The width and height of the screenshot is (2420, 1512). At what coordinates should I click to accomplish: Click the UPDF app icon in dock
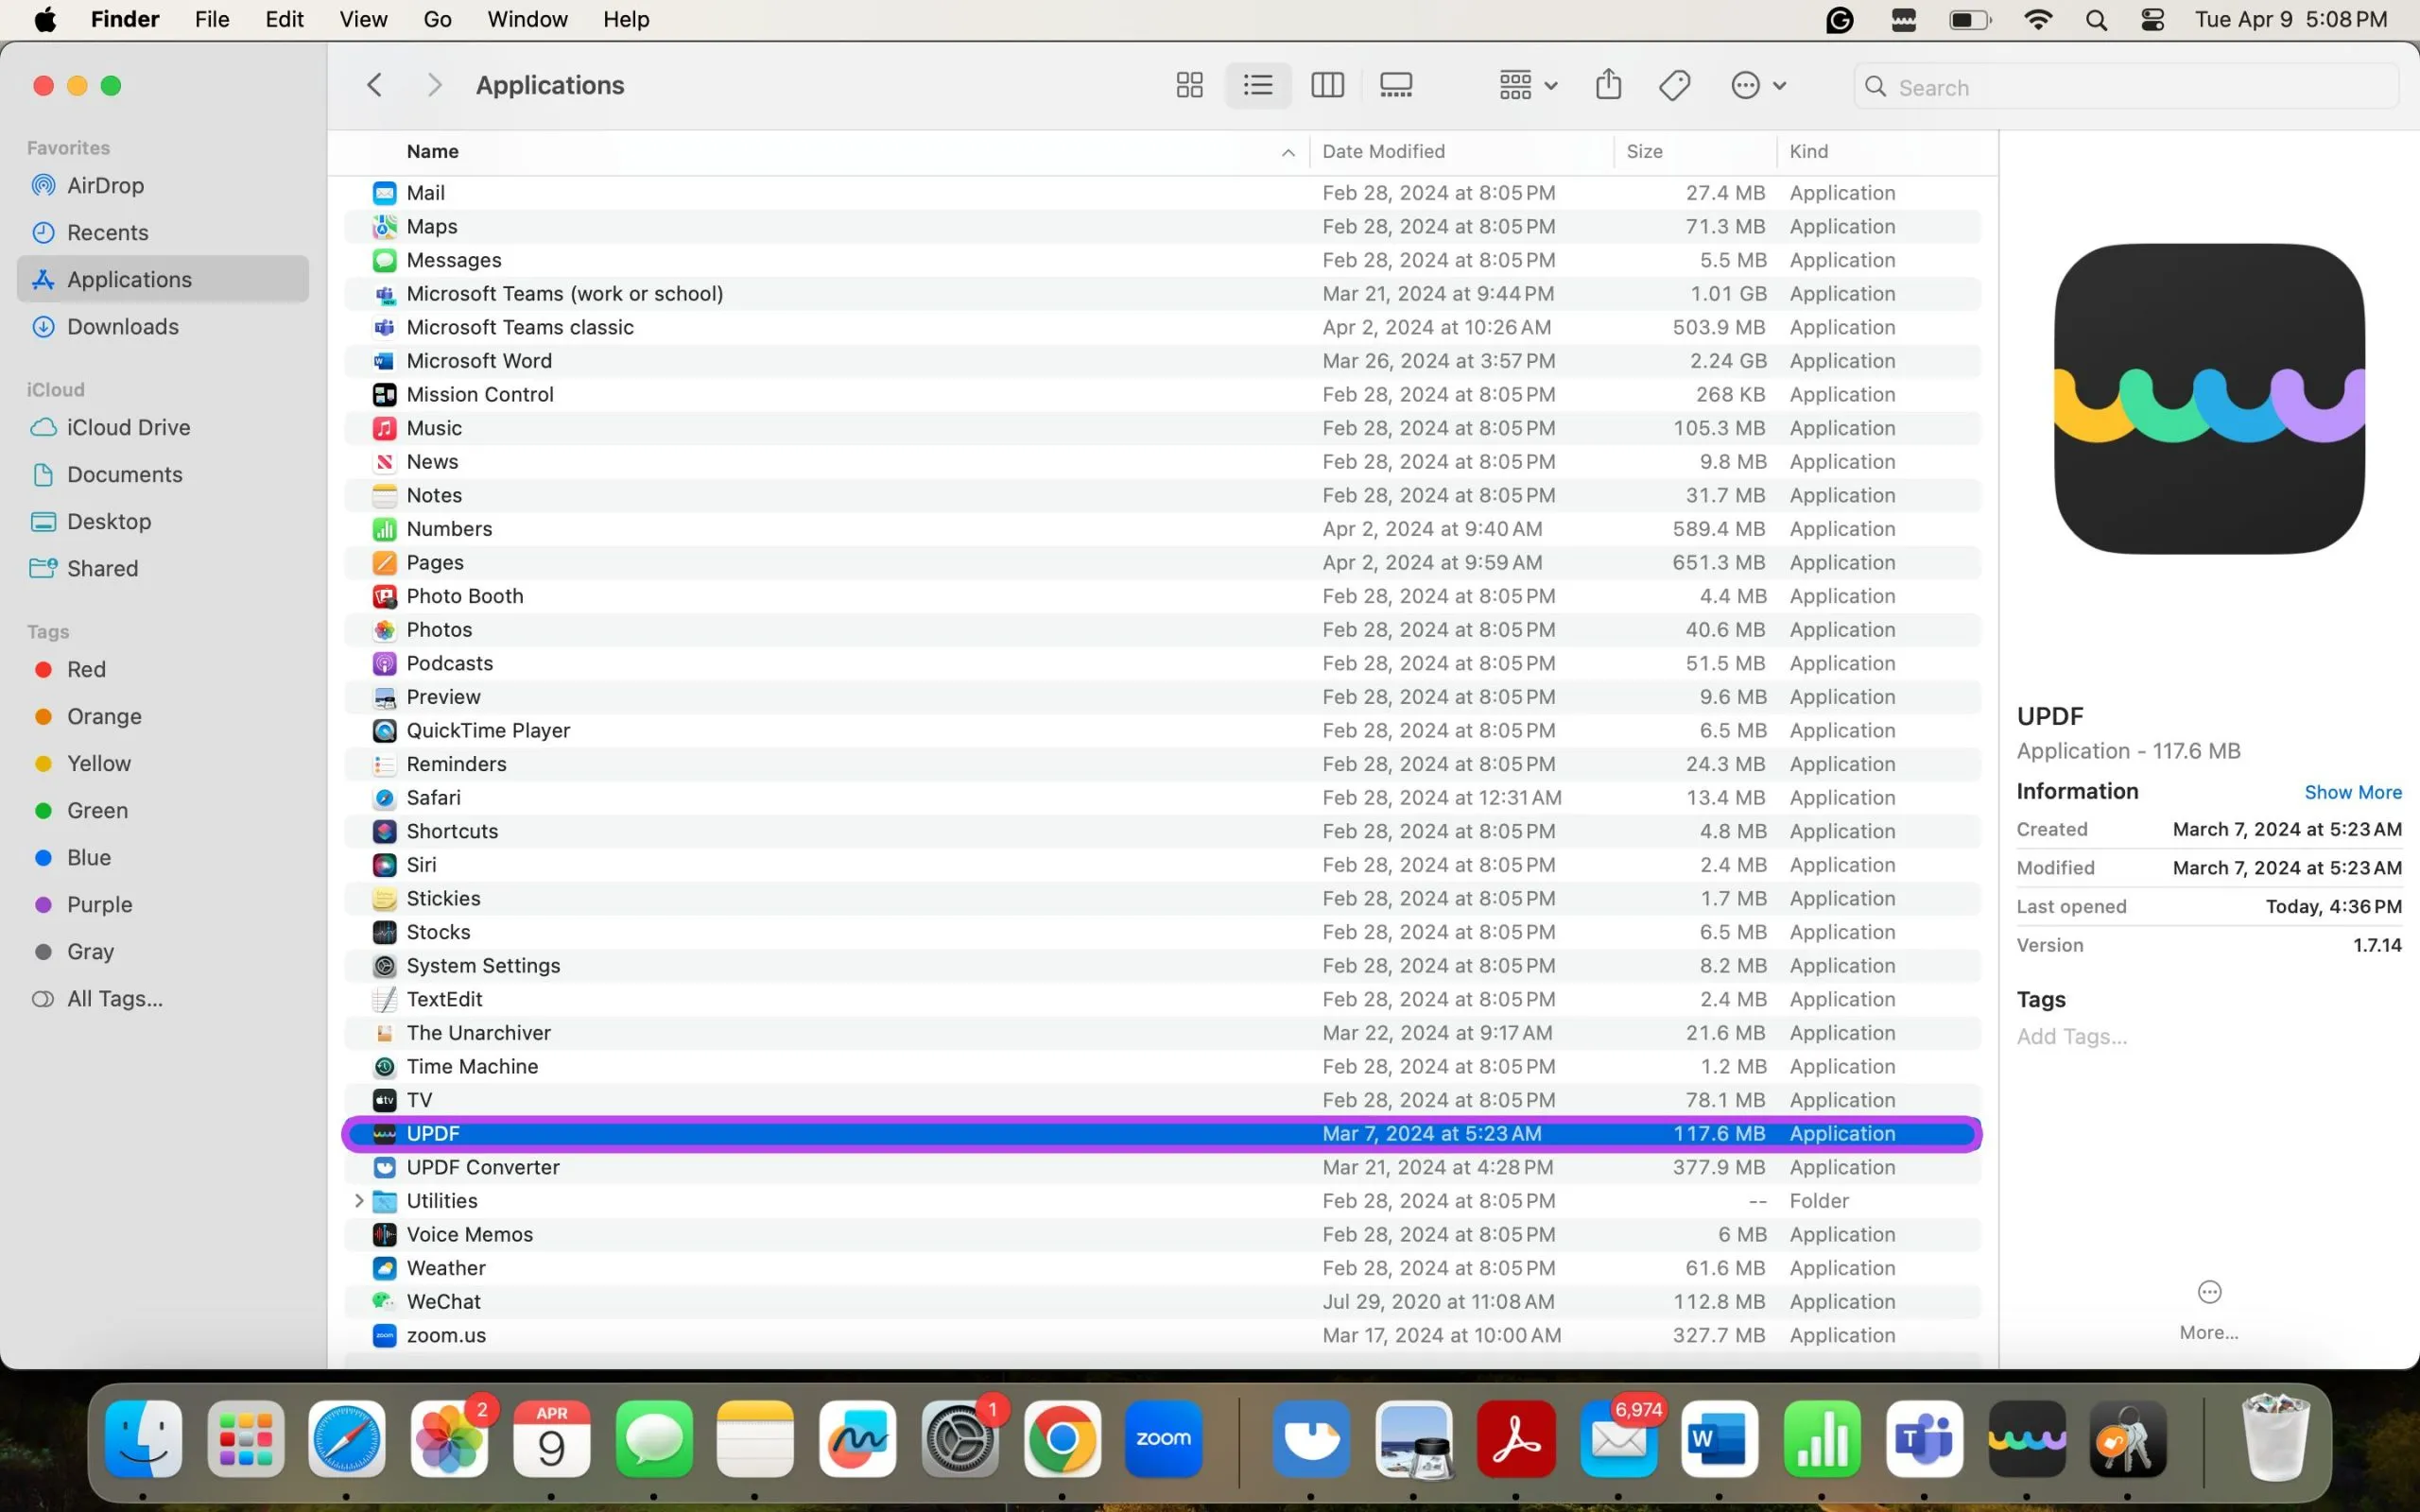coord(2026,1439)
